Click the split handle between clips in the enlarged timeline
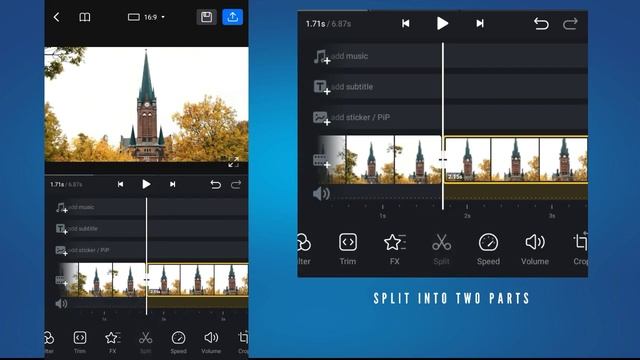The width and height of the screenshot is (640, 360). (443, 160)
